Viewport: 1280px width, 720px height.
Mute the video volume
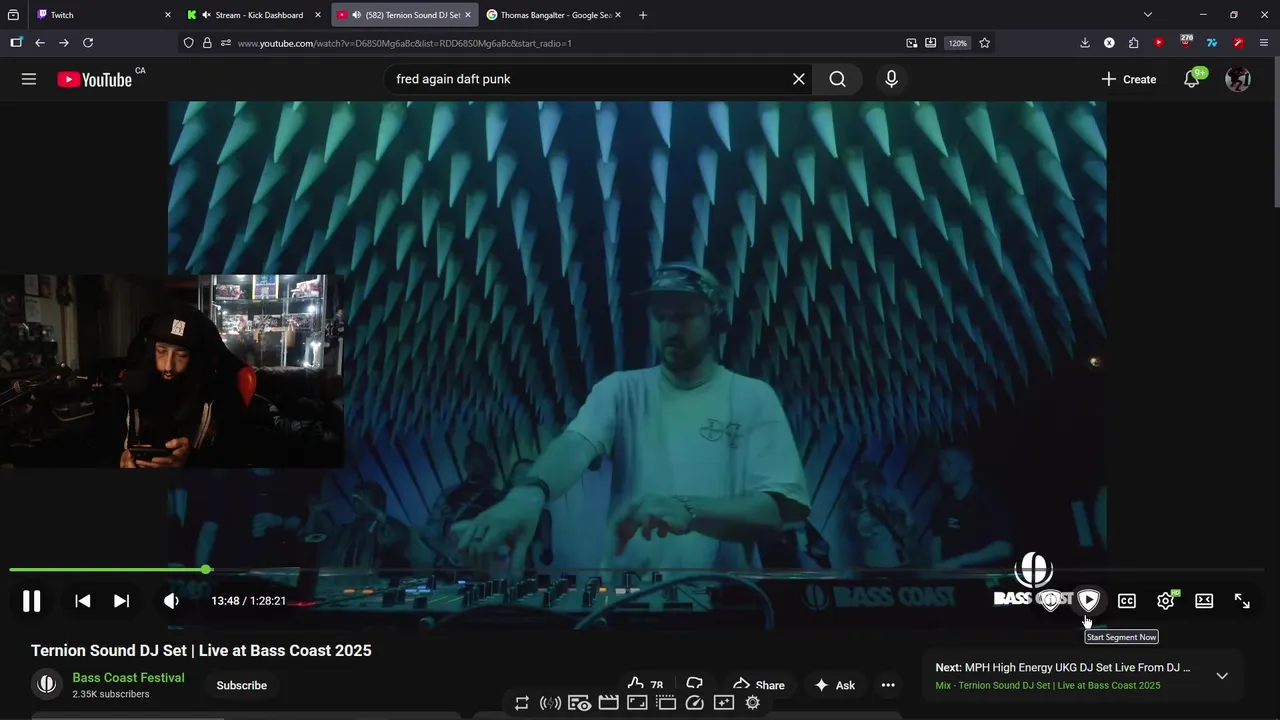[x=171, y=601]
